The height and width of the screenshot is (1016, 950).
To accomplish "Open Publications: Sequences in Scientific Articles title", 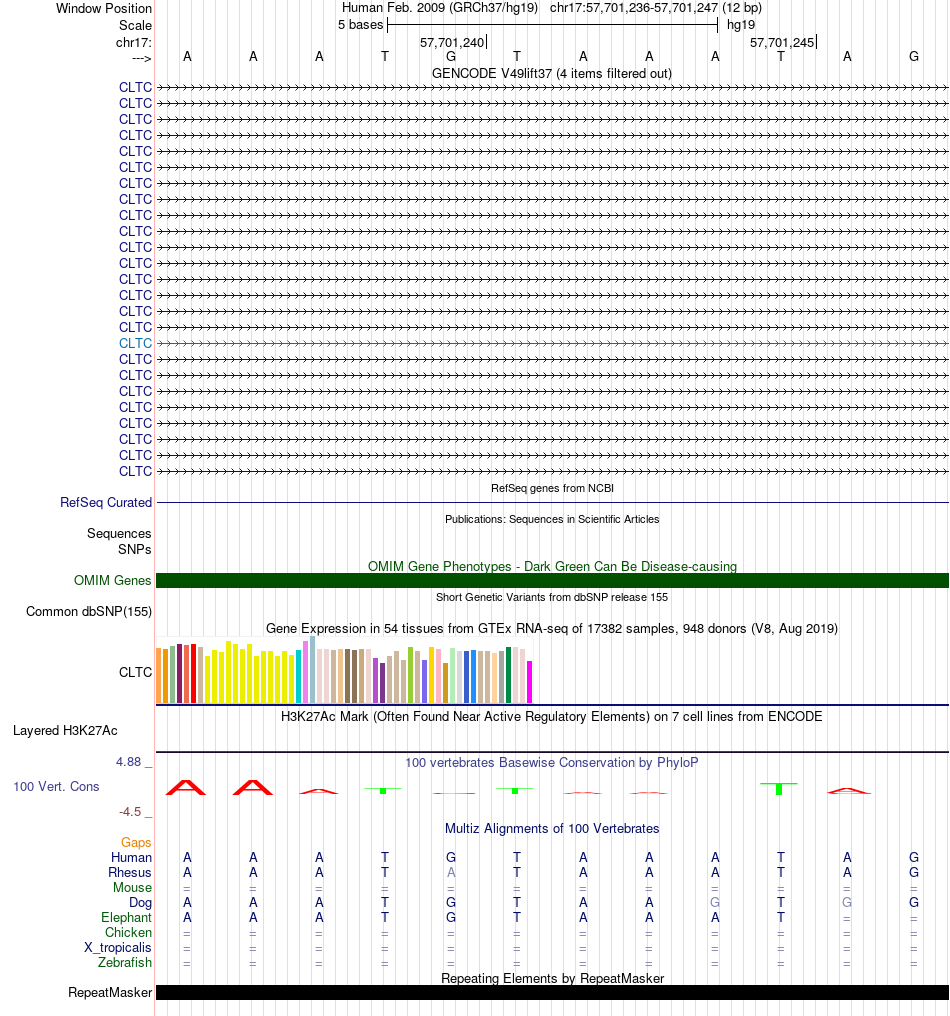I will pyautogui.click(x=552, y=519).
